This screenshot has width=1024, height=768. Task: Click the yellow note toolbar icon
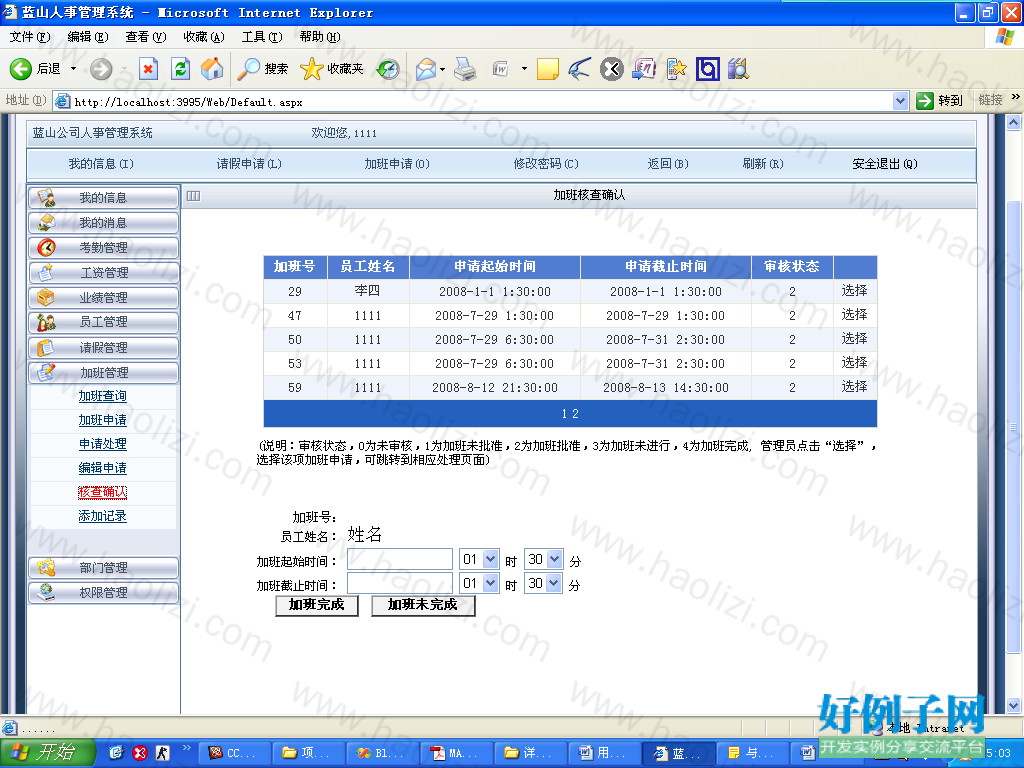coord(547,69)
